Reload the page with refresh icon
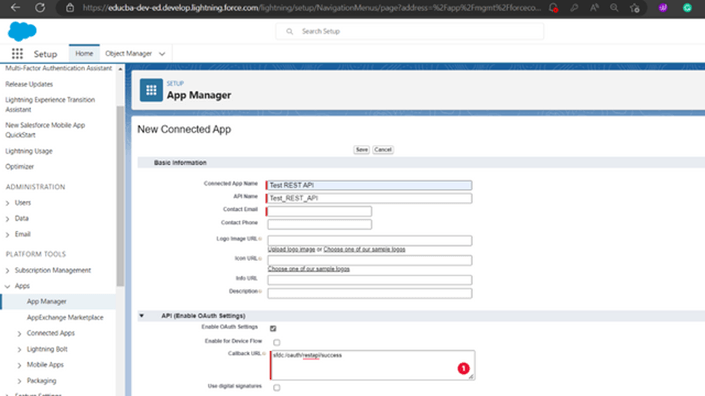Image resolution: width=705 pixels, height=396 pixels. coord(40,8)
